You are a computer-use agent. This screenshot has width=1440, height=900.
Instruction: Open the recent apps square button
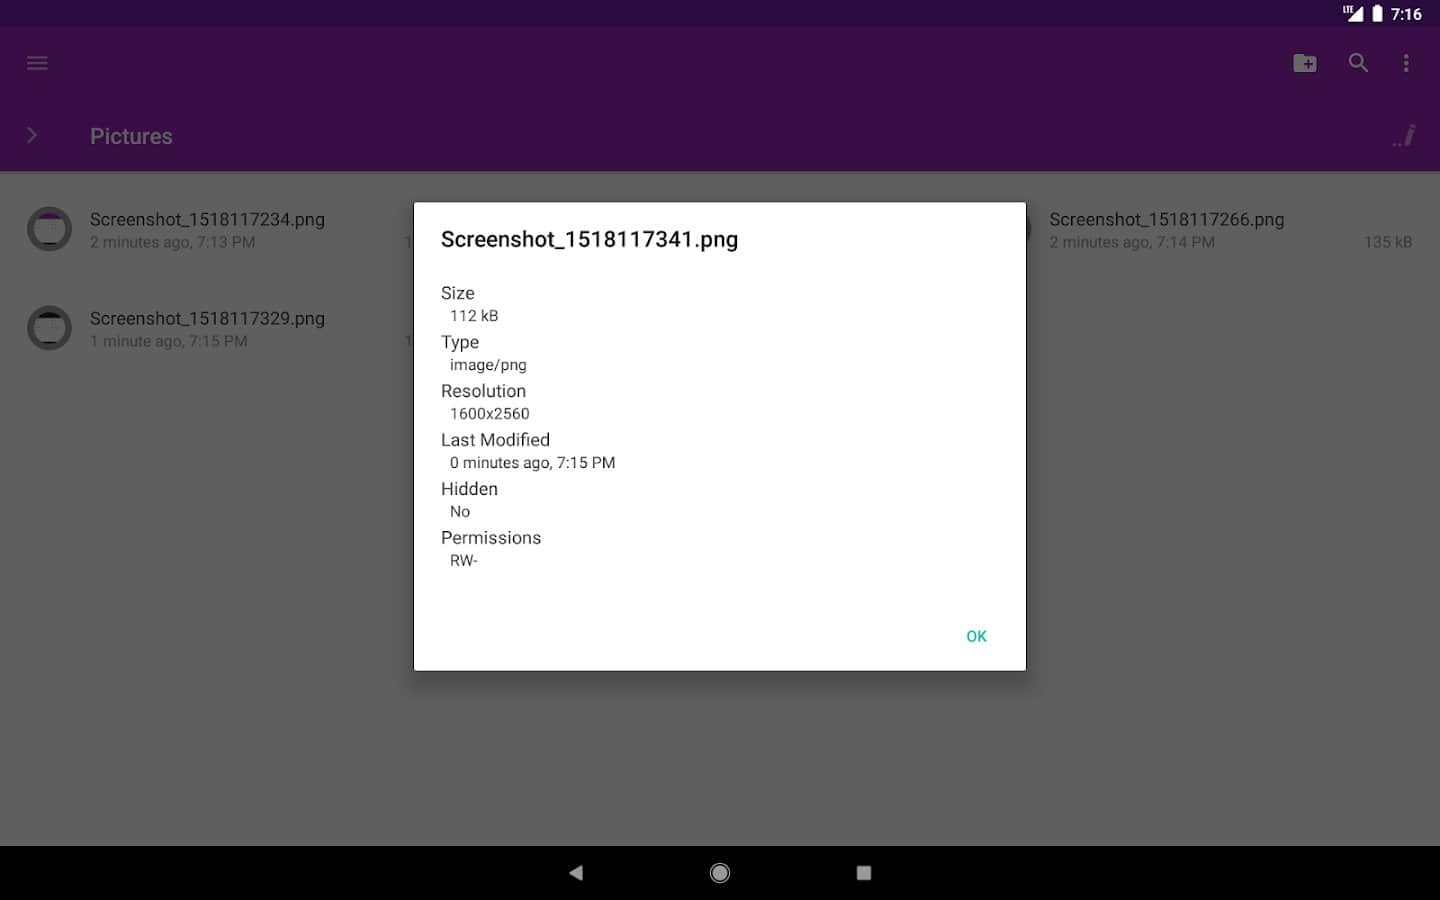(864, 873)
